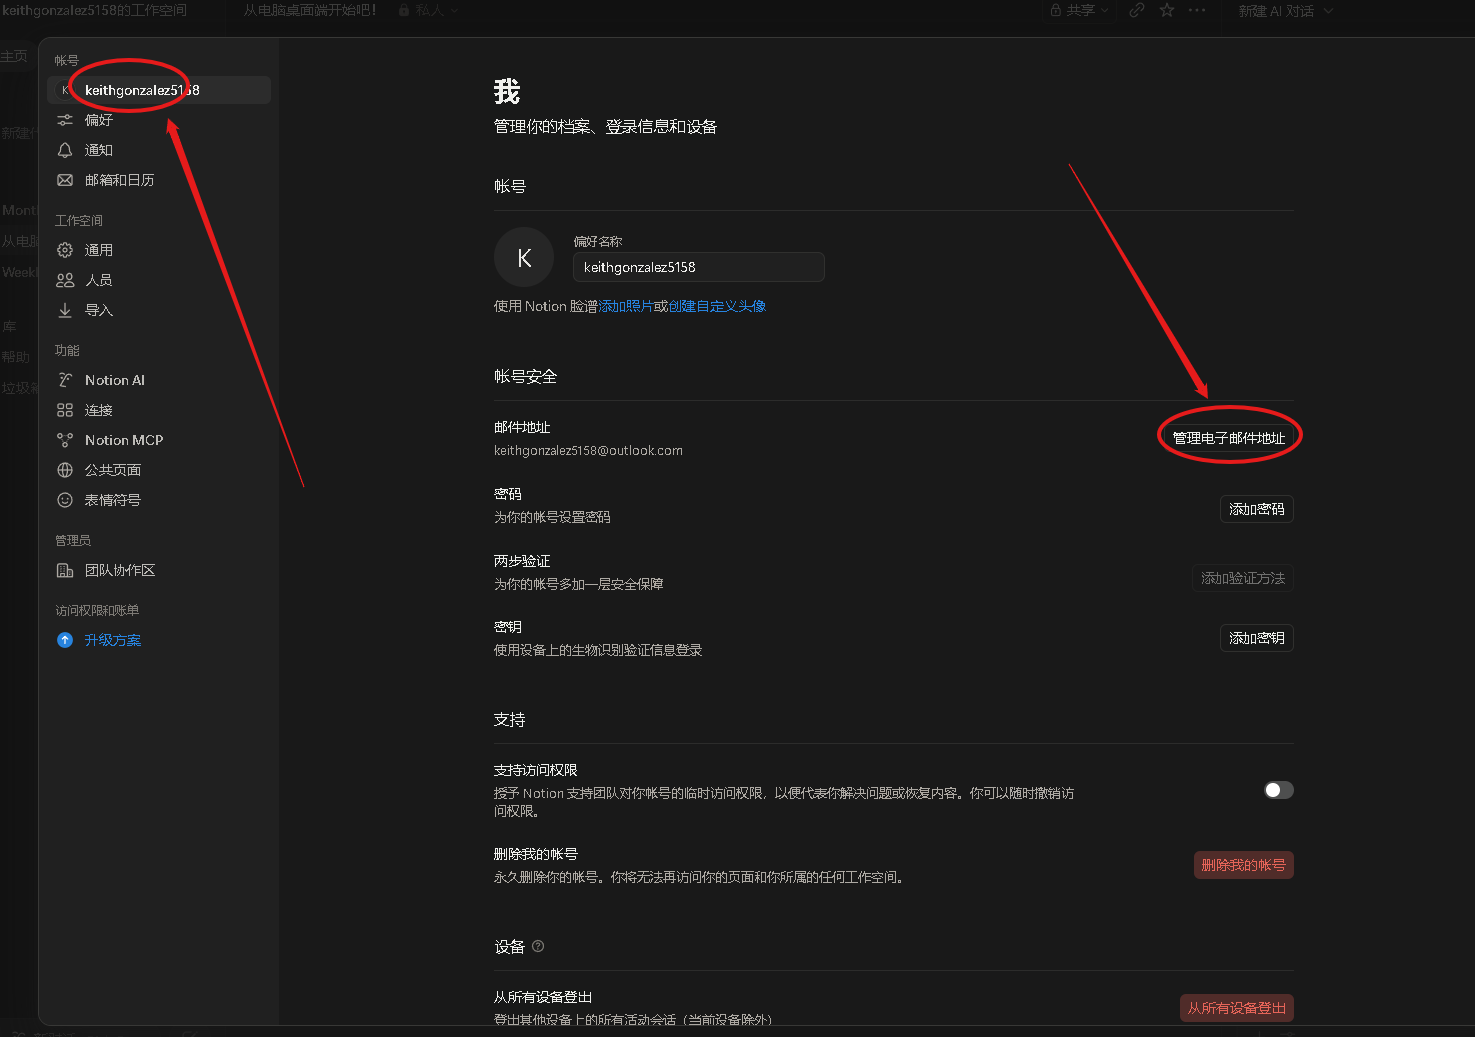Image resolution: width=1475 pixels, height=1037 pixels.
Task: Click the 从所有设备登出 button
Action: tap(1237, 1008)
